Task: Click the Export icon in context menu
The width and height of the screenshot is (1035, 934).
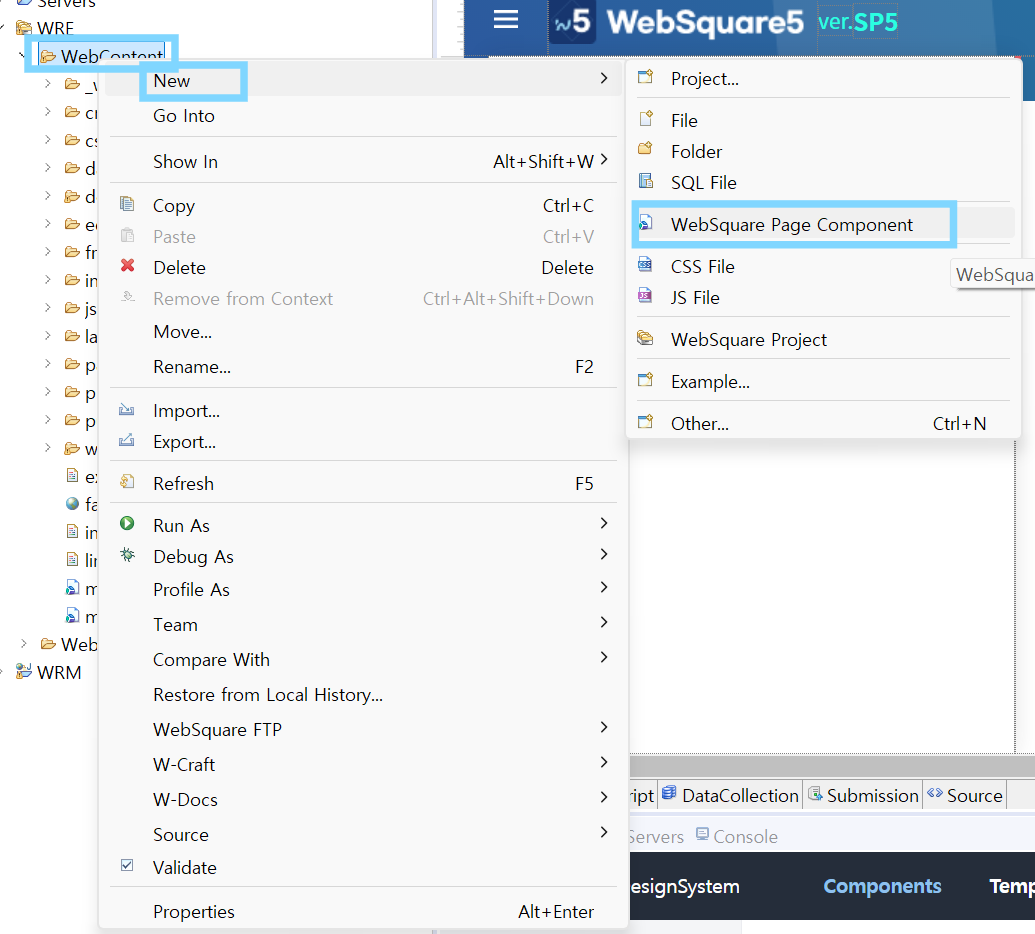Action: [127, 440]
